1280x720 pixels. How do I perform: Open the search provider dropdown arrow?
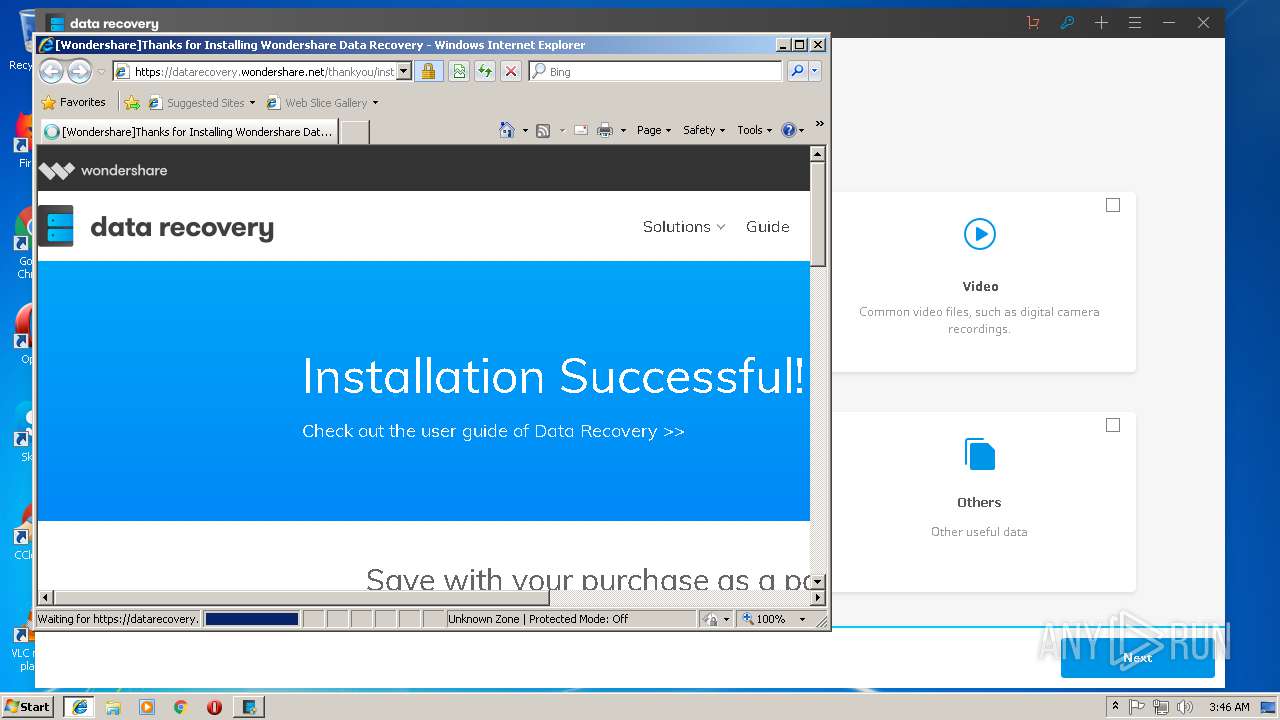pyautogui.click(x=815, y=71)
